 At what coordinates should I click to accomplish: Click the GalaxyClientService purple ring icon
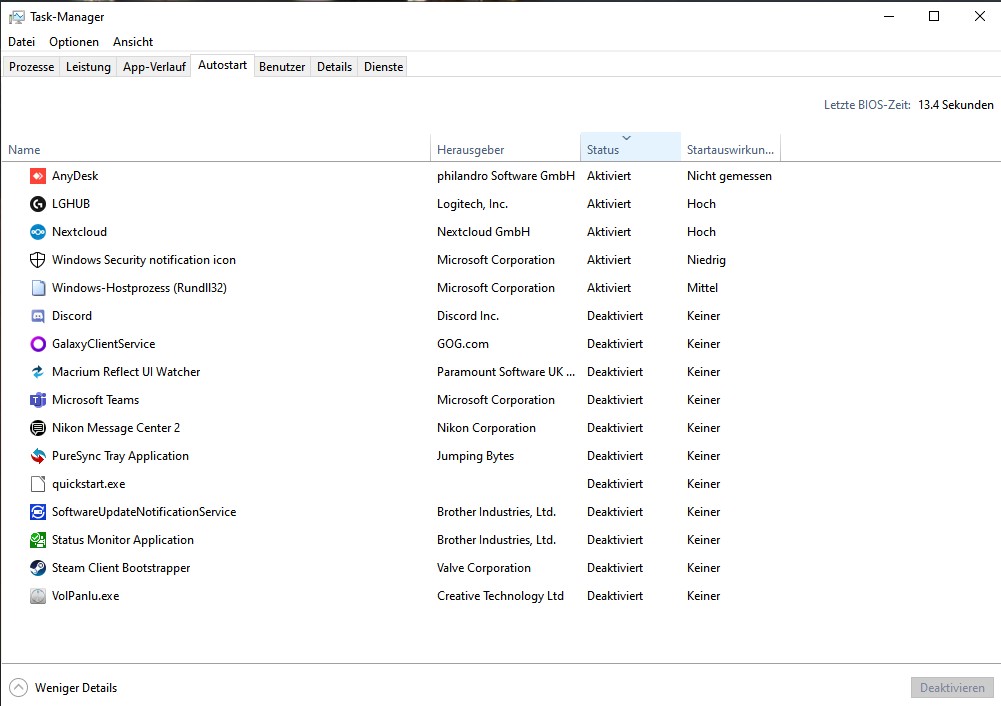coord(38,344)
